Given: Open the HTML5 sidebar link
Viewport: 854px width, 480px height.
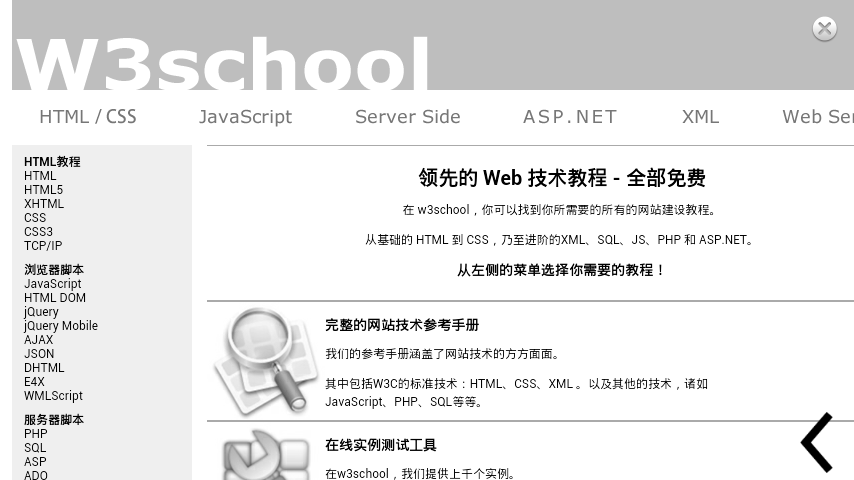Looking at the screenshot, I should point(44,190).
